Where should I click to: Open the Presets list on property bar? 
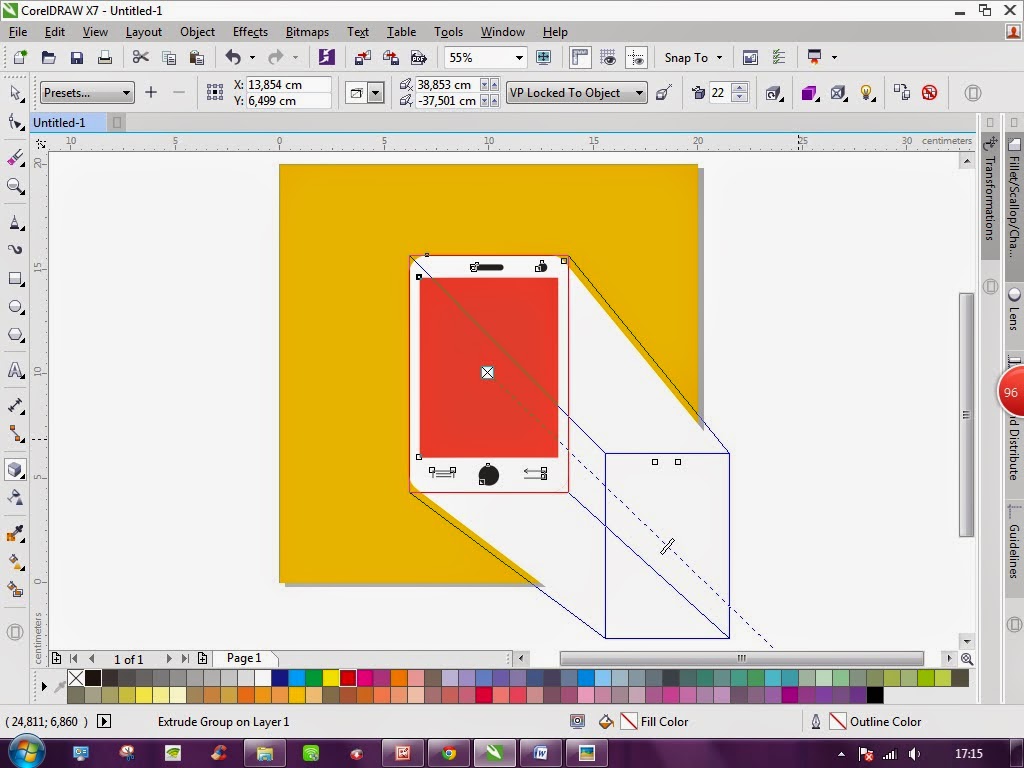(86, 92)
